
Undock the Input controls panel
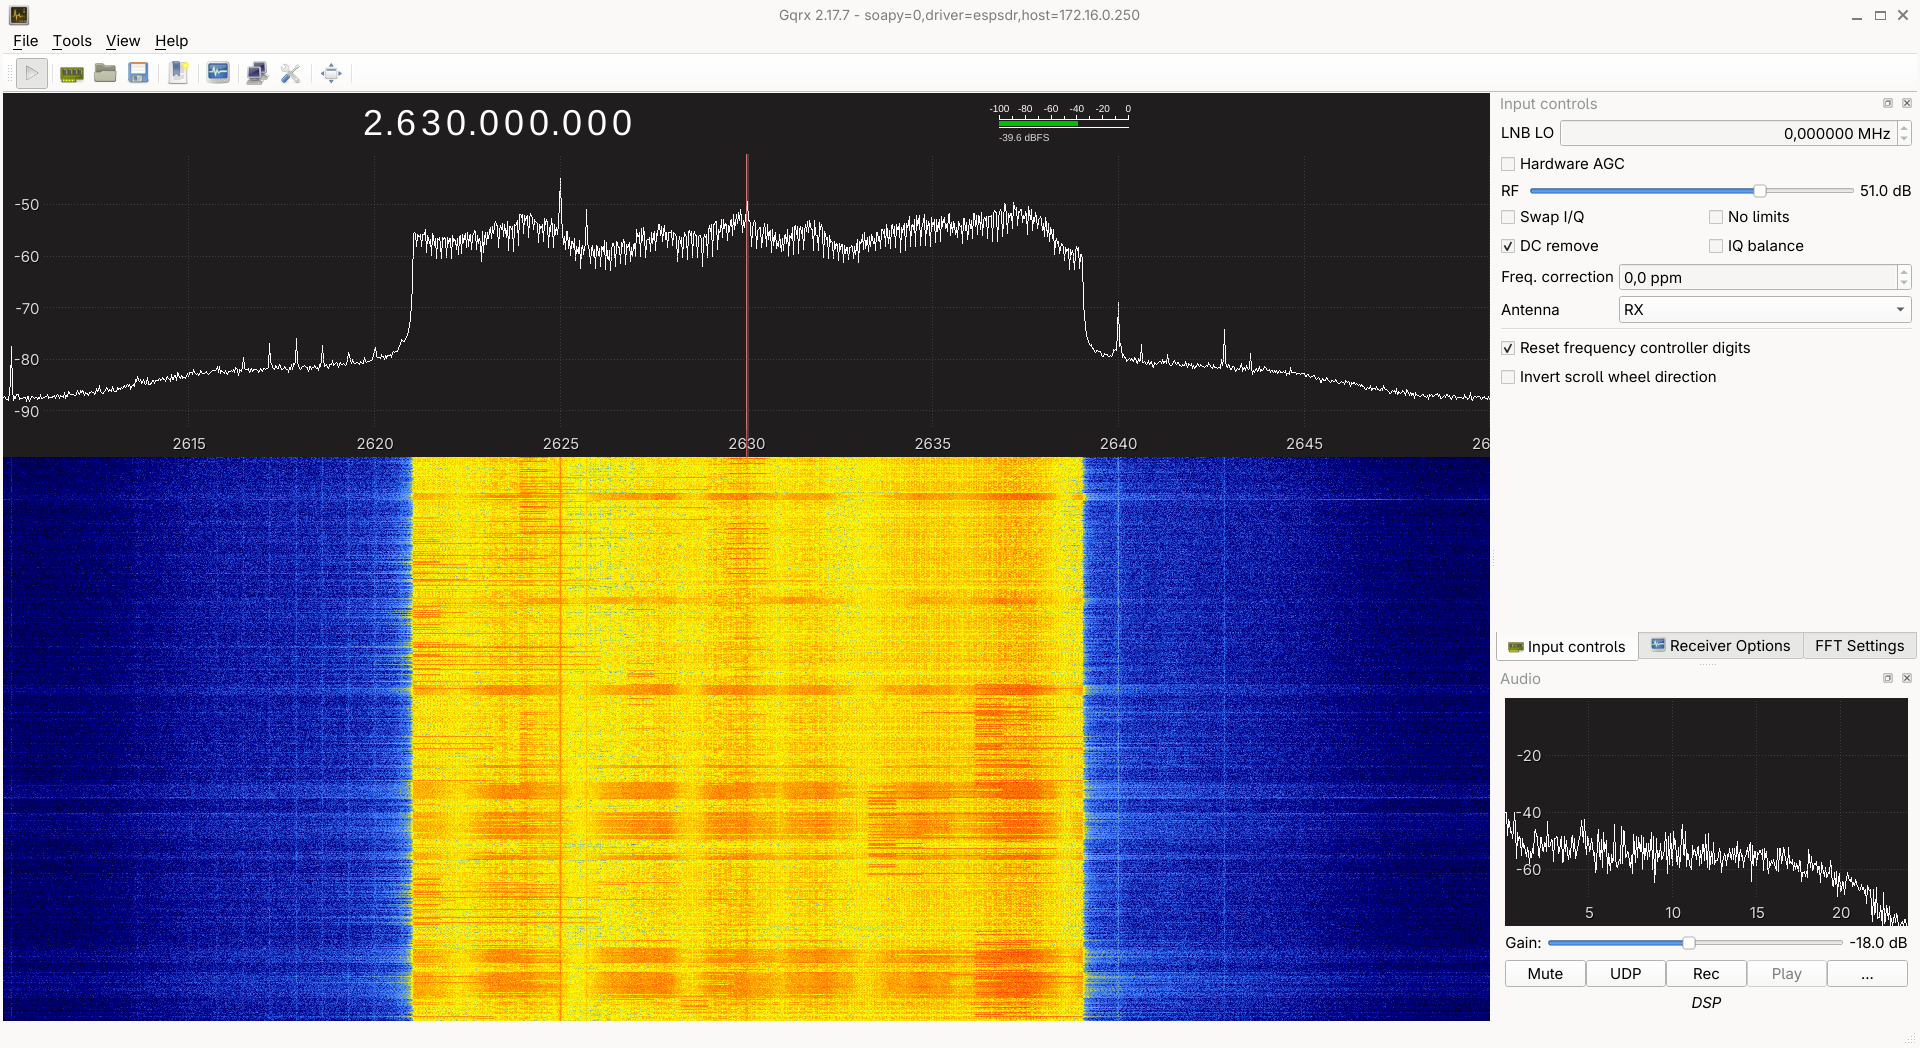click(1888, 103)
